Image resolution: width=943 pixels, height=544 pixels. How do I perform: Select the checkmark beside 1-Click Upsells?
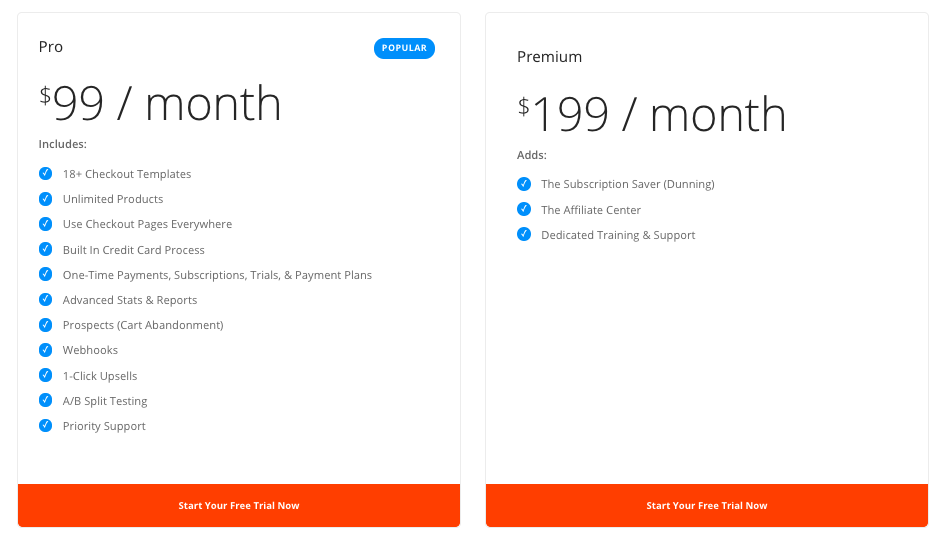(46, 375)
